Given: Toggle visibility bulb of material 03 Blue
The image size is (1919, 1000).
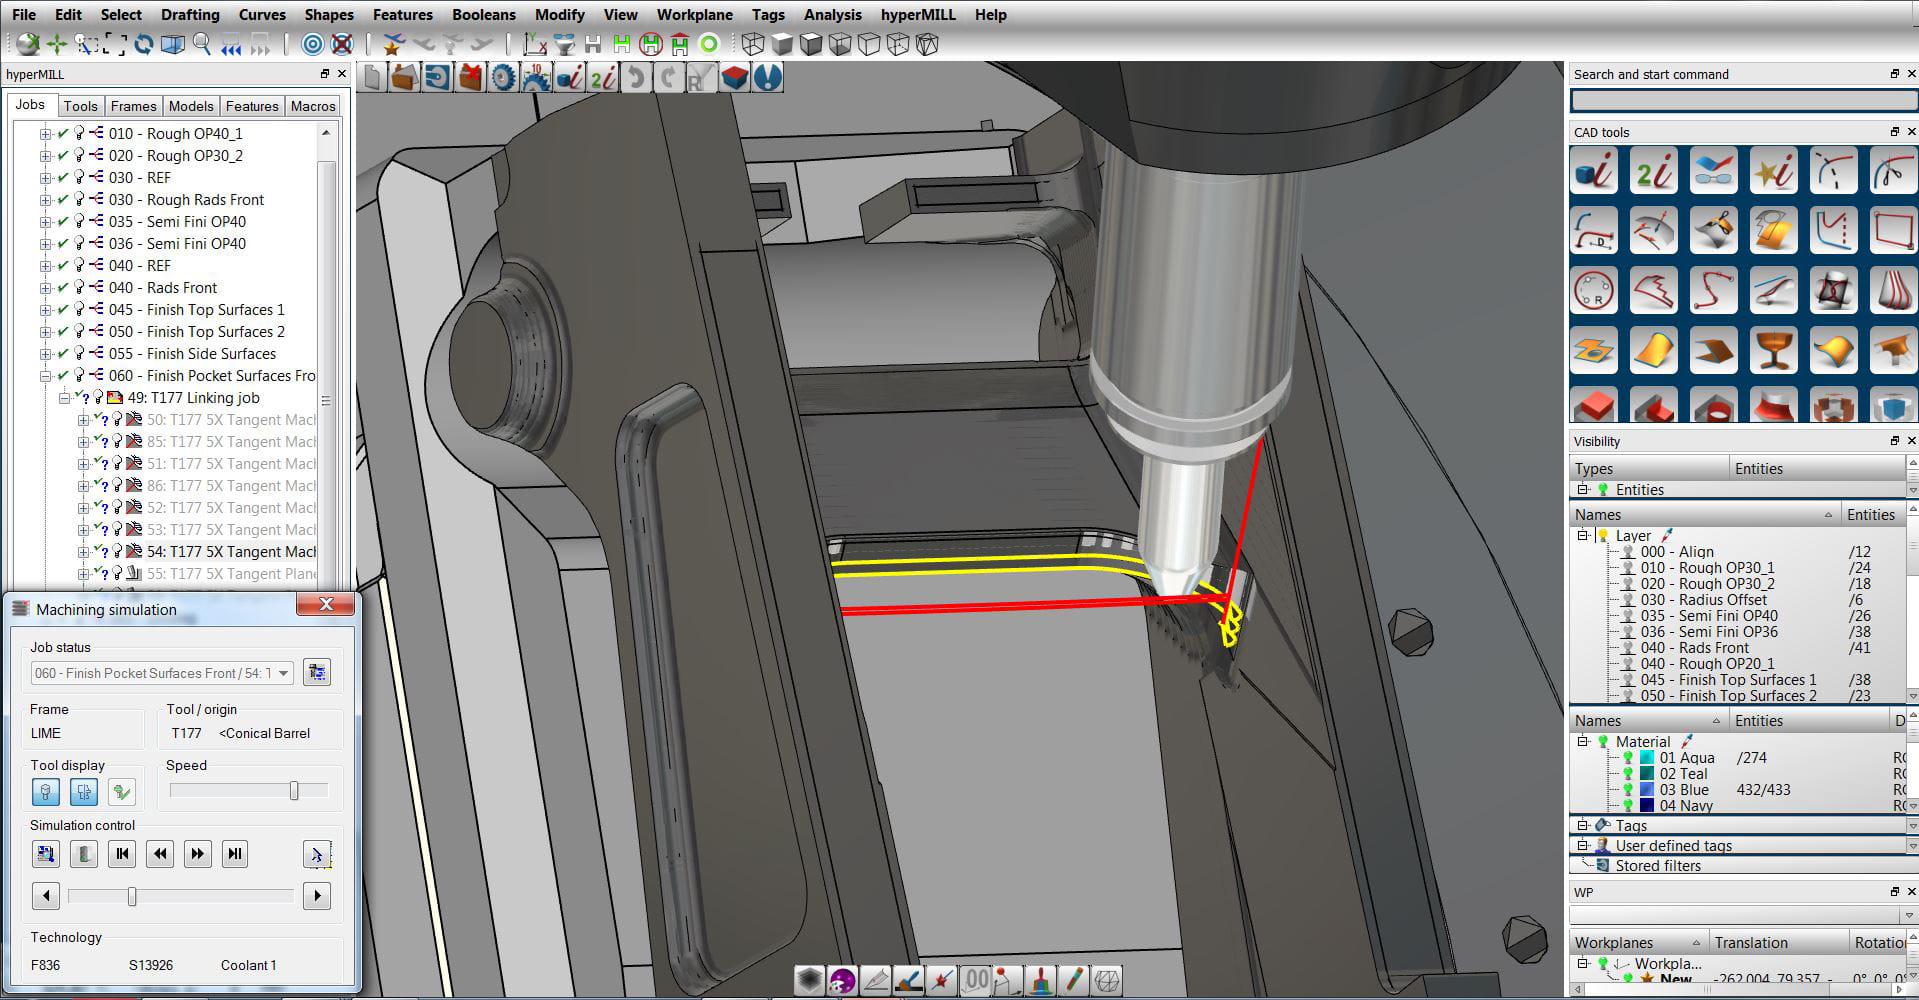Looking at the screenshot, I should pos(1627,790).
